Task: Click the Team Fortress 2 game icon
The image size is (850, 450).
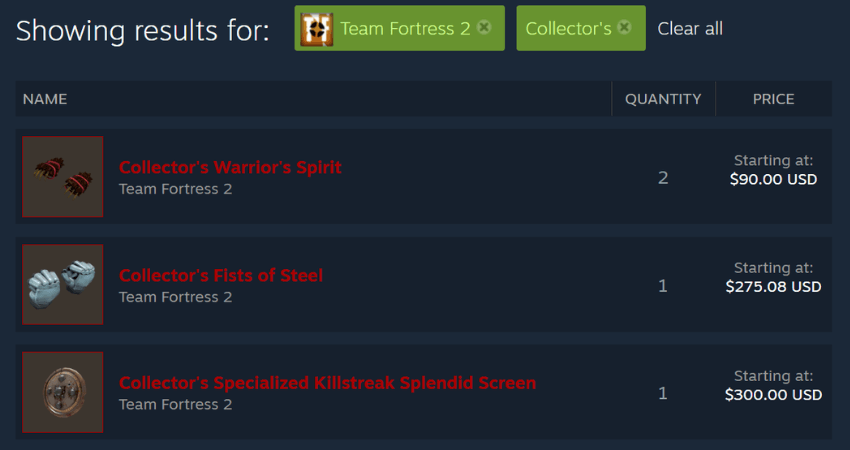Action: pyautogui.click(x=317, y=29)
